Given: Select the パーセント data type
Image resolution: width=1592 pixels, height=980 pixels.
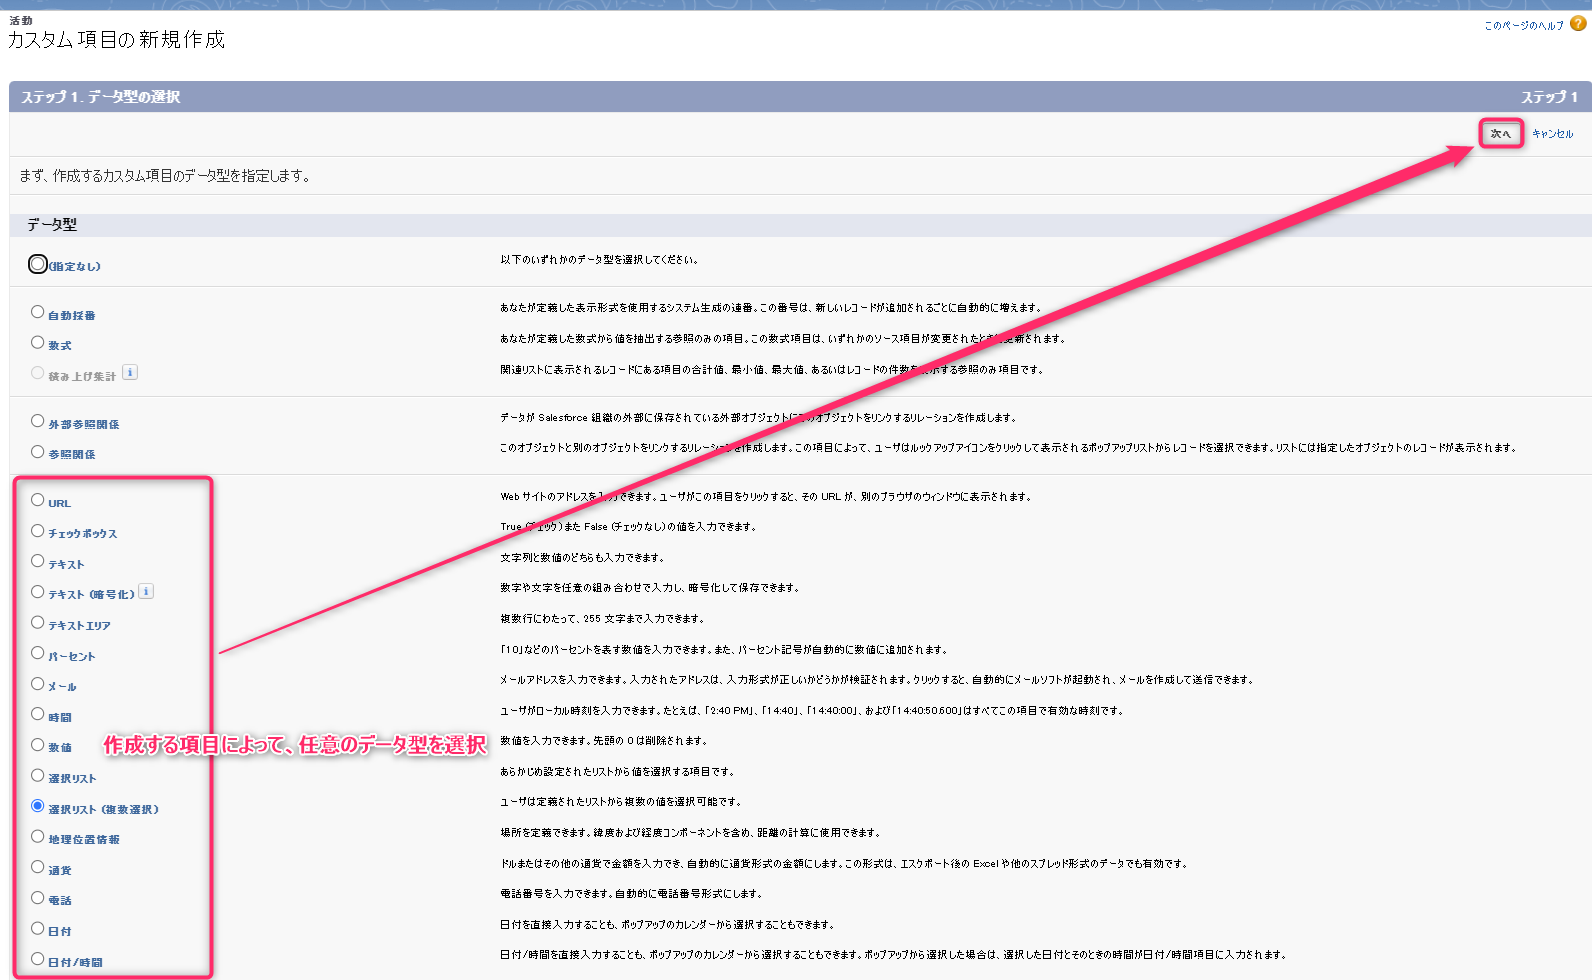Looking at the screenshot, I should point(37,653).
